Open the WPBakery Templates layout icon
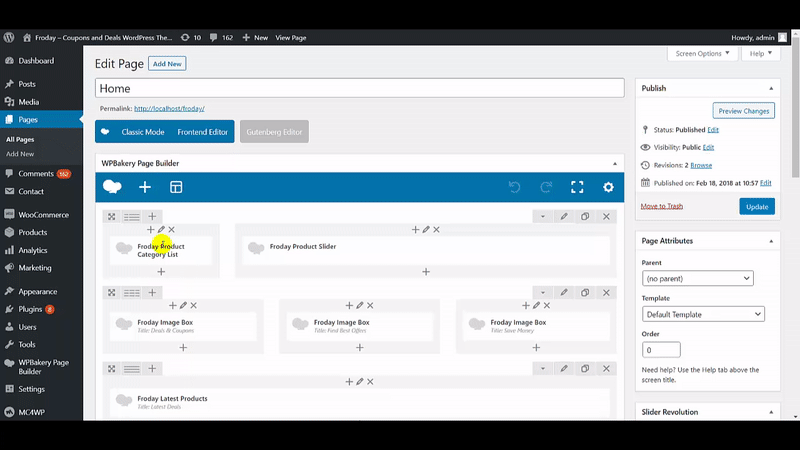Image resolution: width=800 pixels, height=450 pixels. [x=176, y=187]
